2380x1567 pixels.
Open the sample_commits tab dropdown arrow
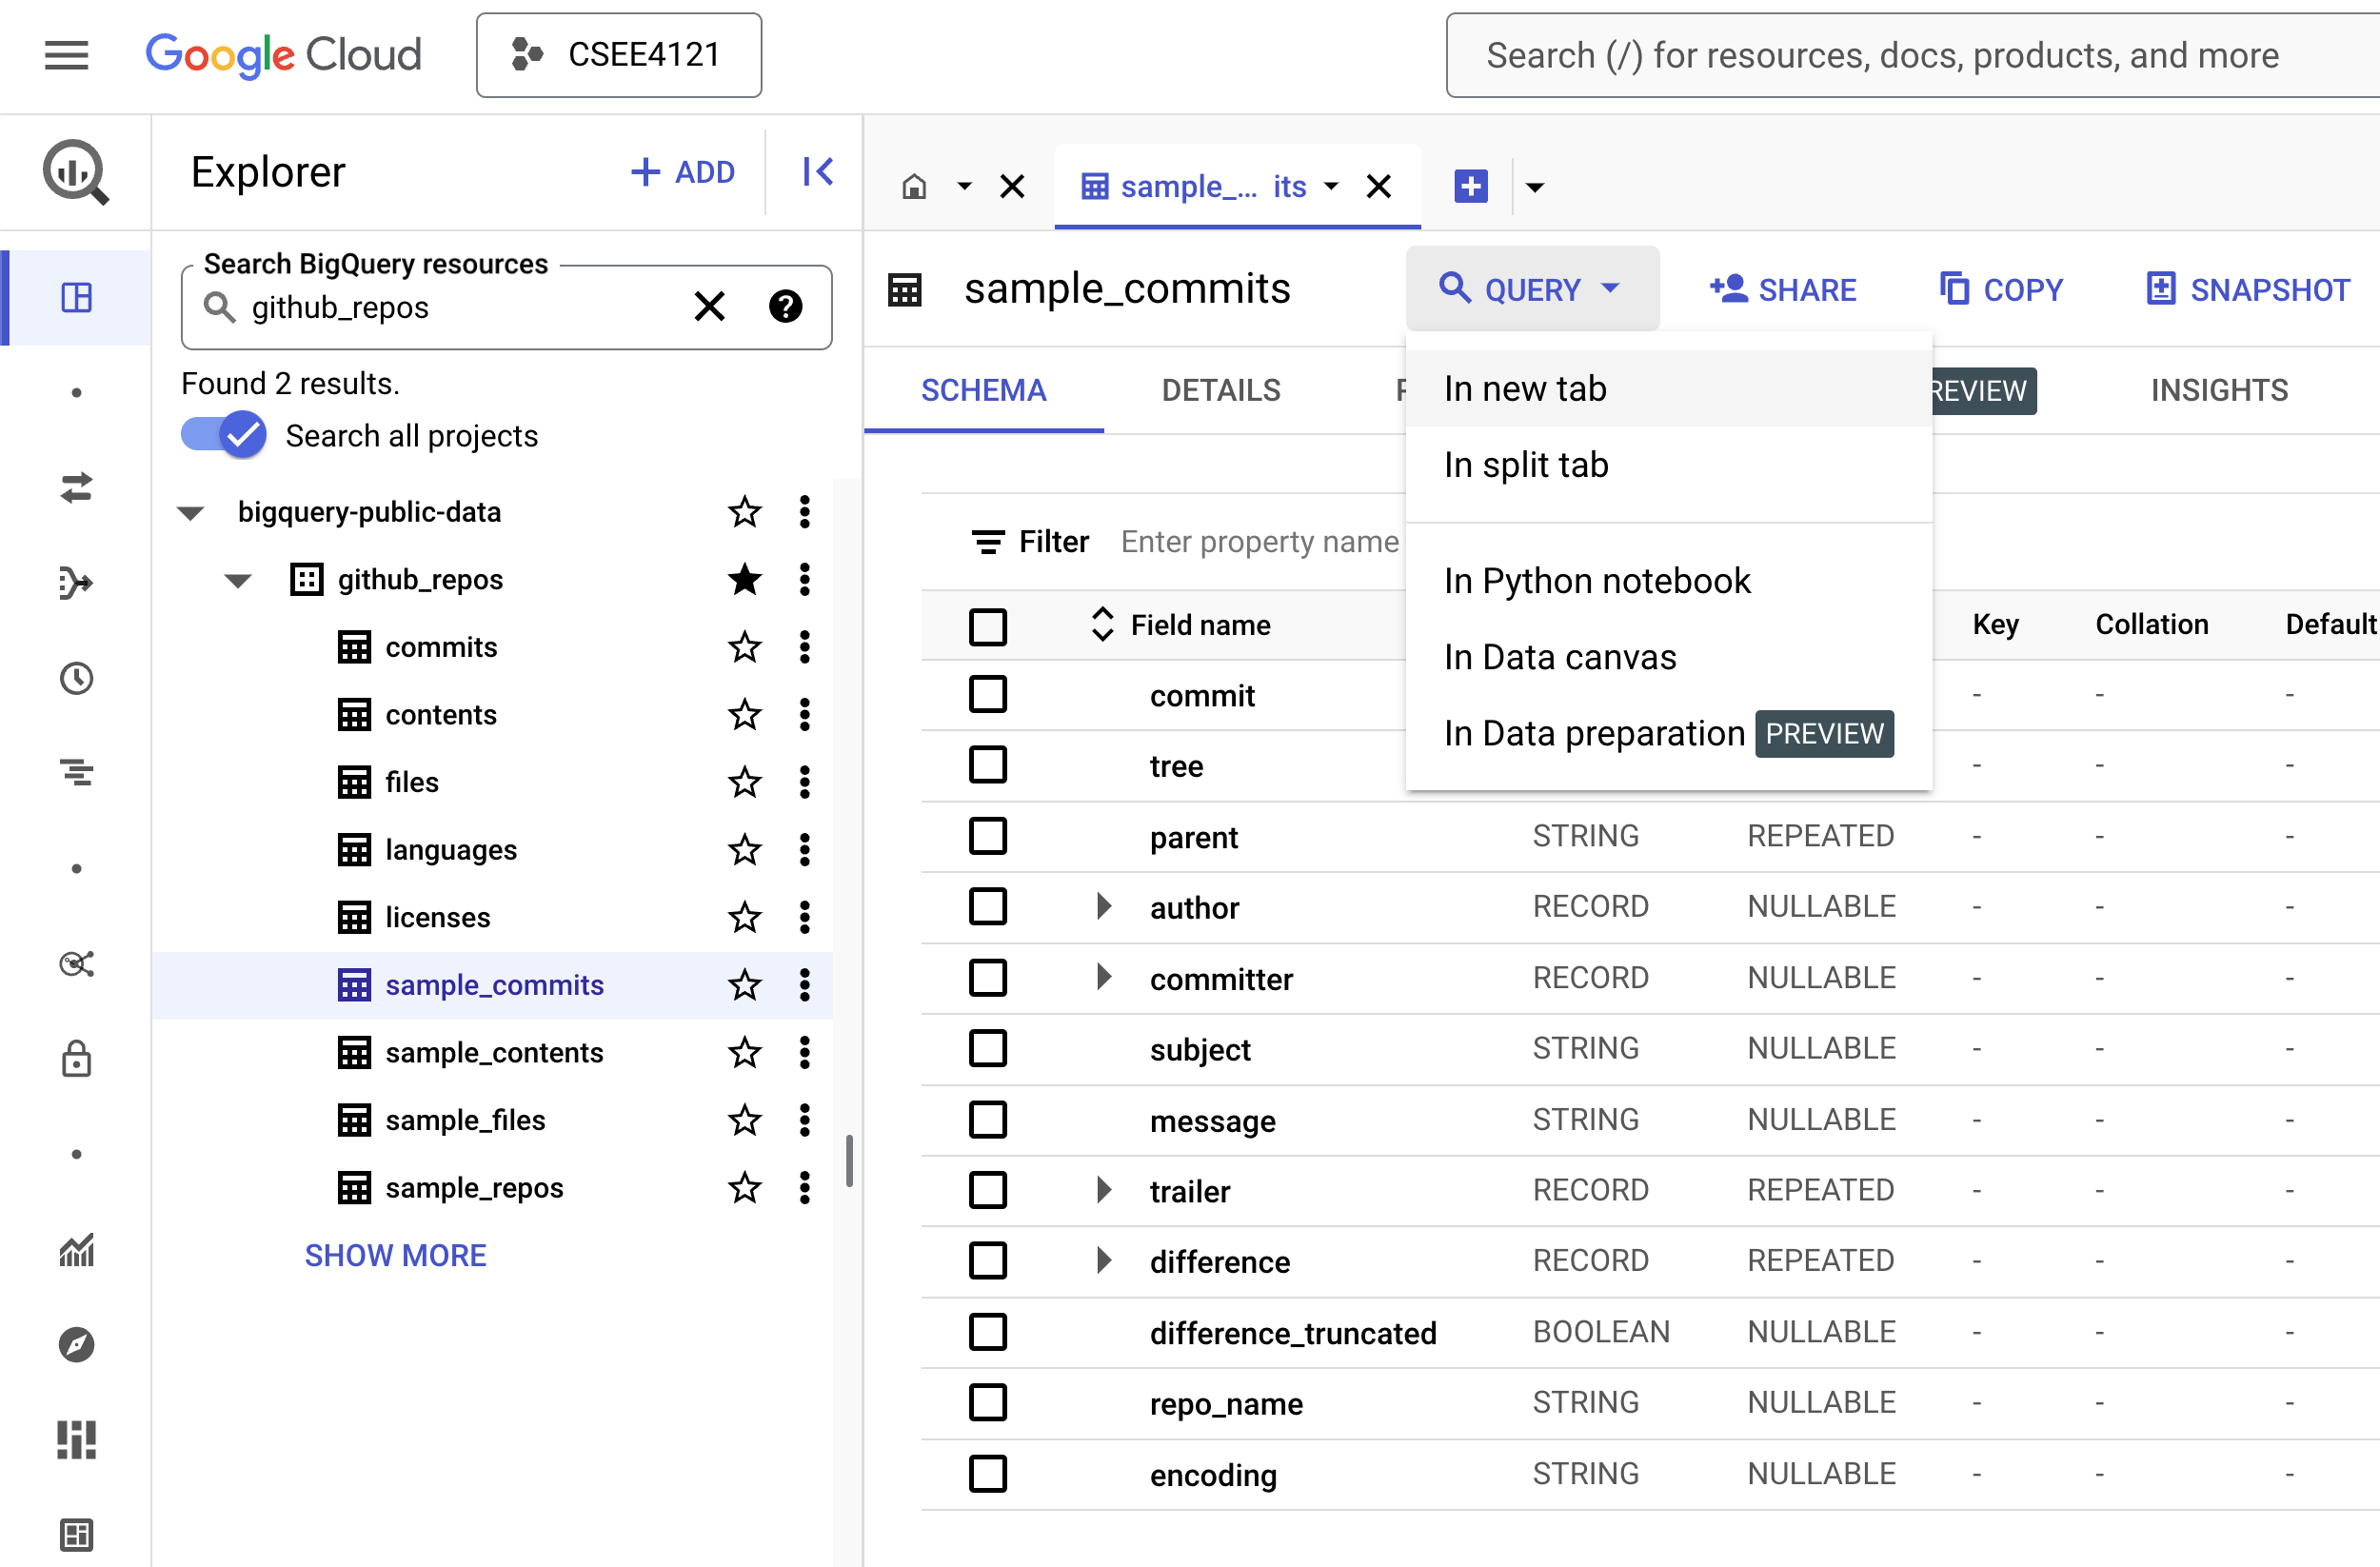[1331, 186]
